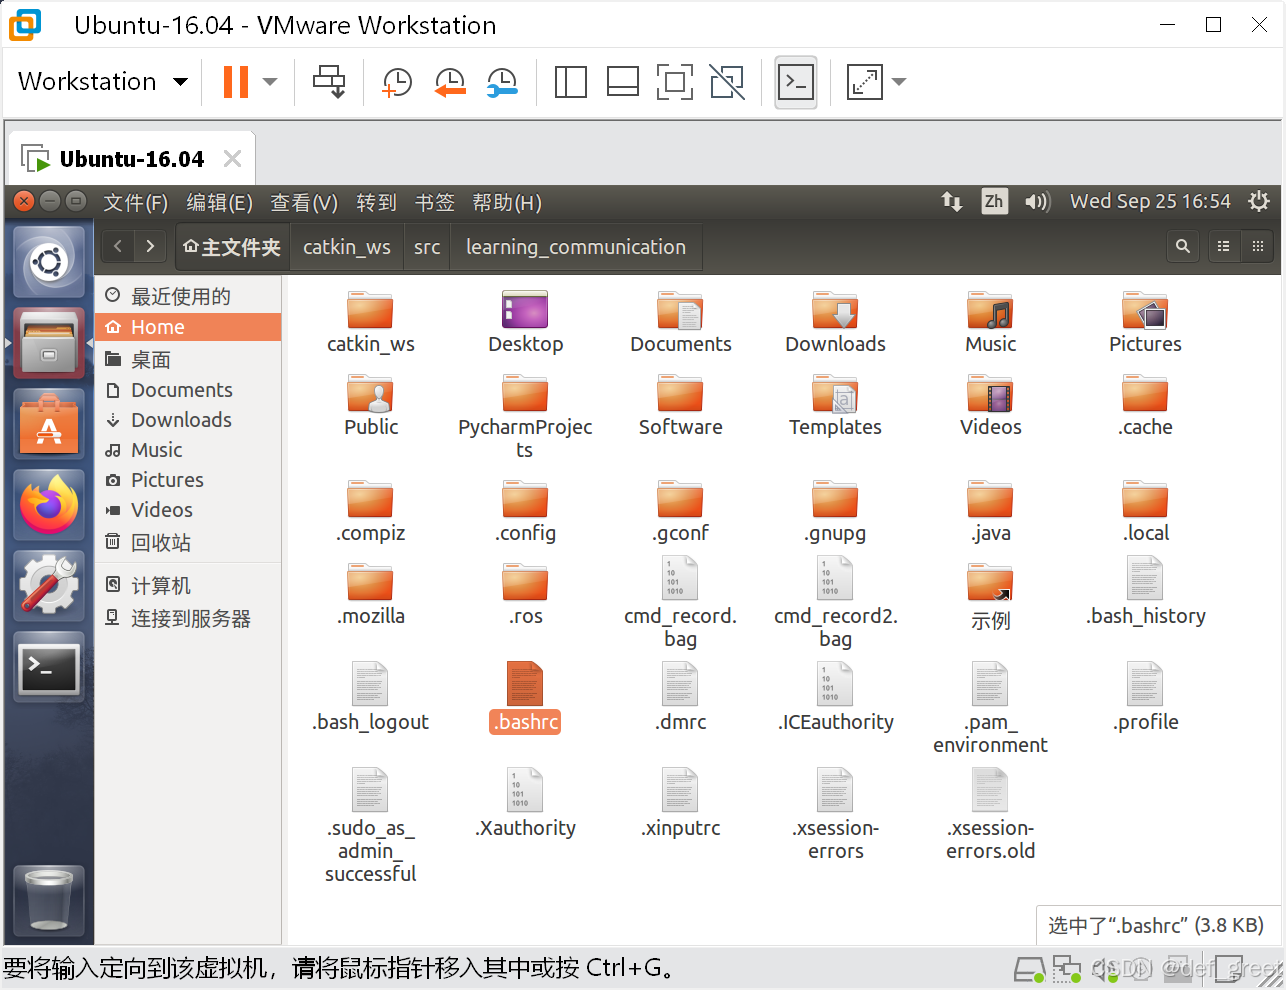The width and height of the screenshot is (1286, 990).
Task: Click the stretch guest display icon
Action: pos(864,82)
